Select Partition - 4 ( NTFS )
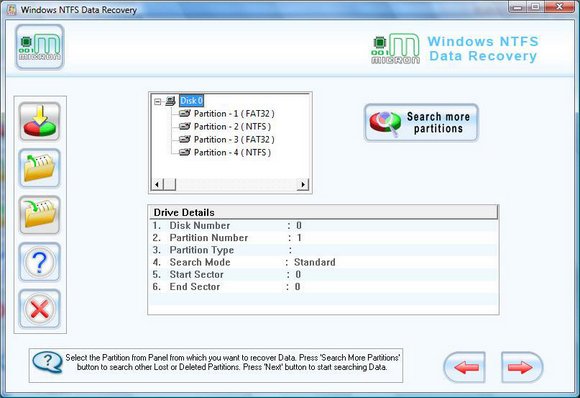This screenshot has width=580, height=398. [x=232, y=152]
